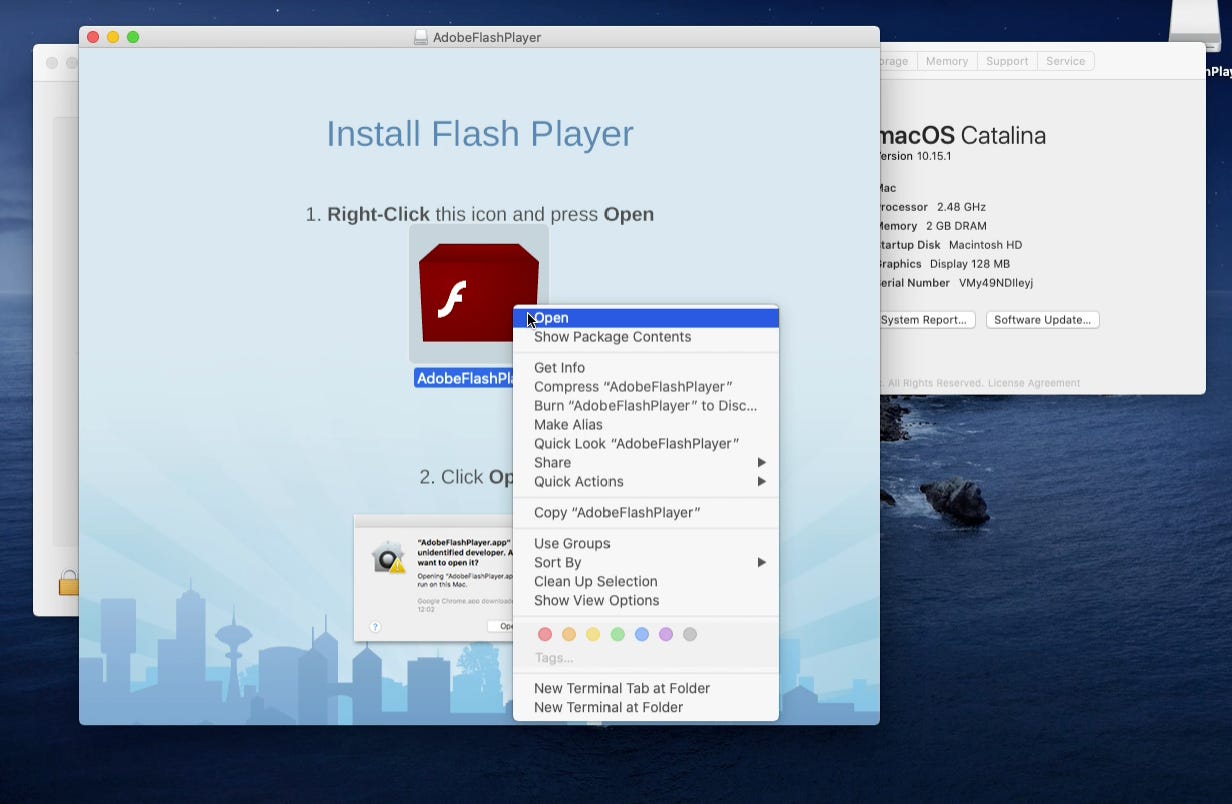
Task: Select New Terminal Tab at Folder
Action: coord(646,689)
